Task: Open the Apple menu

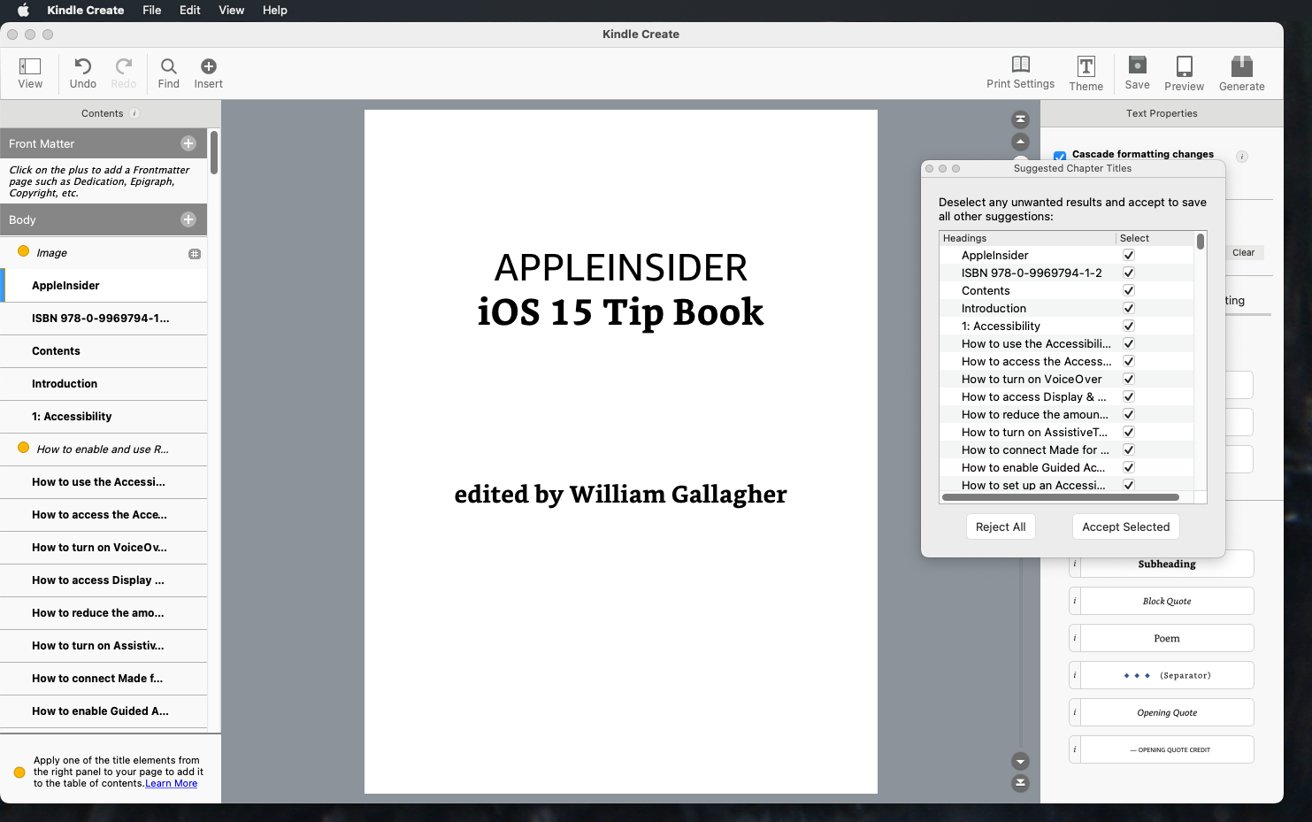Action: (23, 10)
